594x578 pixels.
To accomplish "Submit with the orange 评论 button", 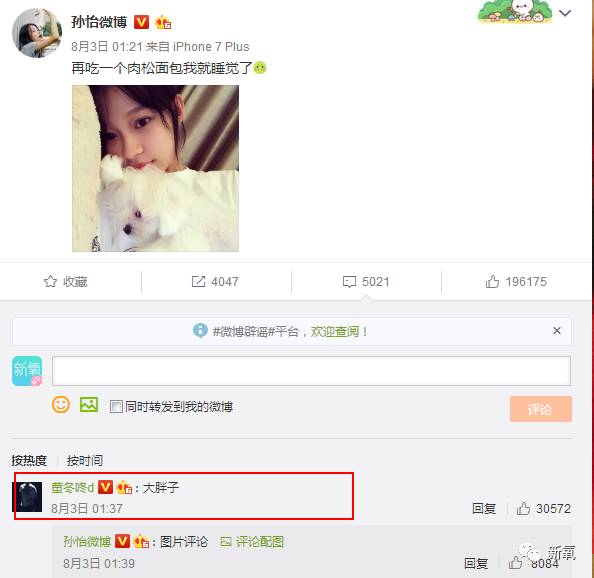I will click(x=541, y=409).
